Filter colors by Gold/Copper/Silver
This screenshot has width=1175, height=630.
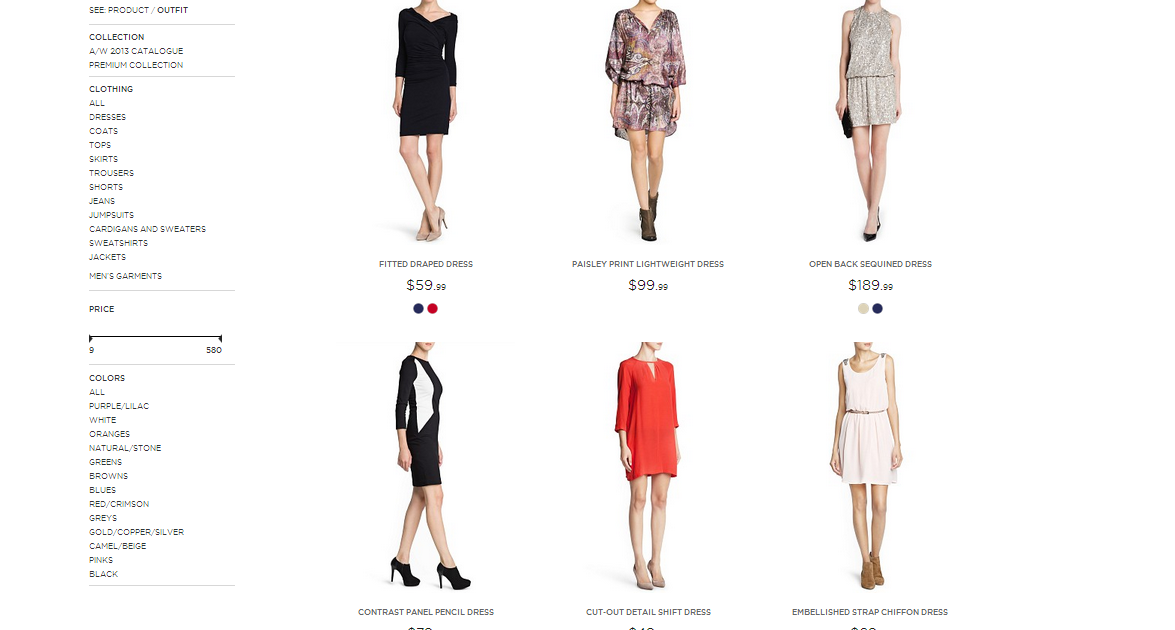point(136,532)
